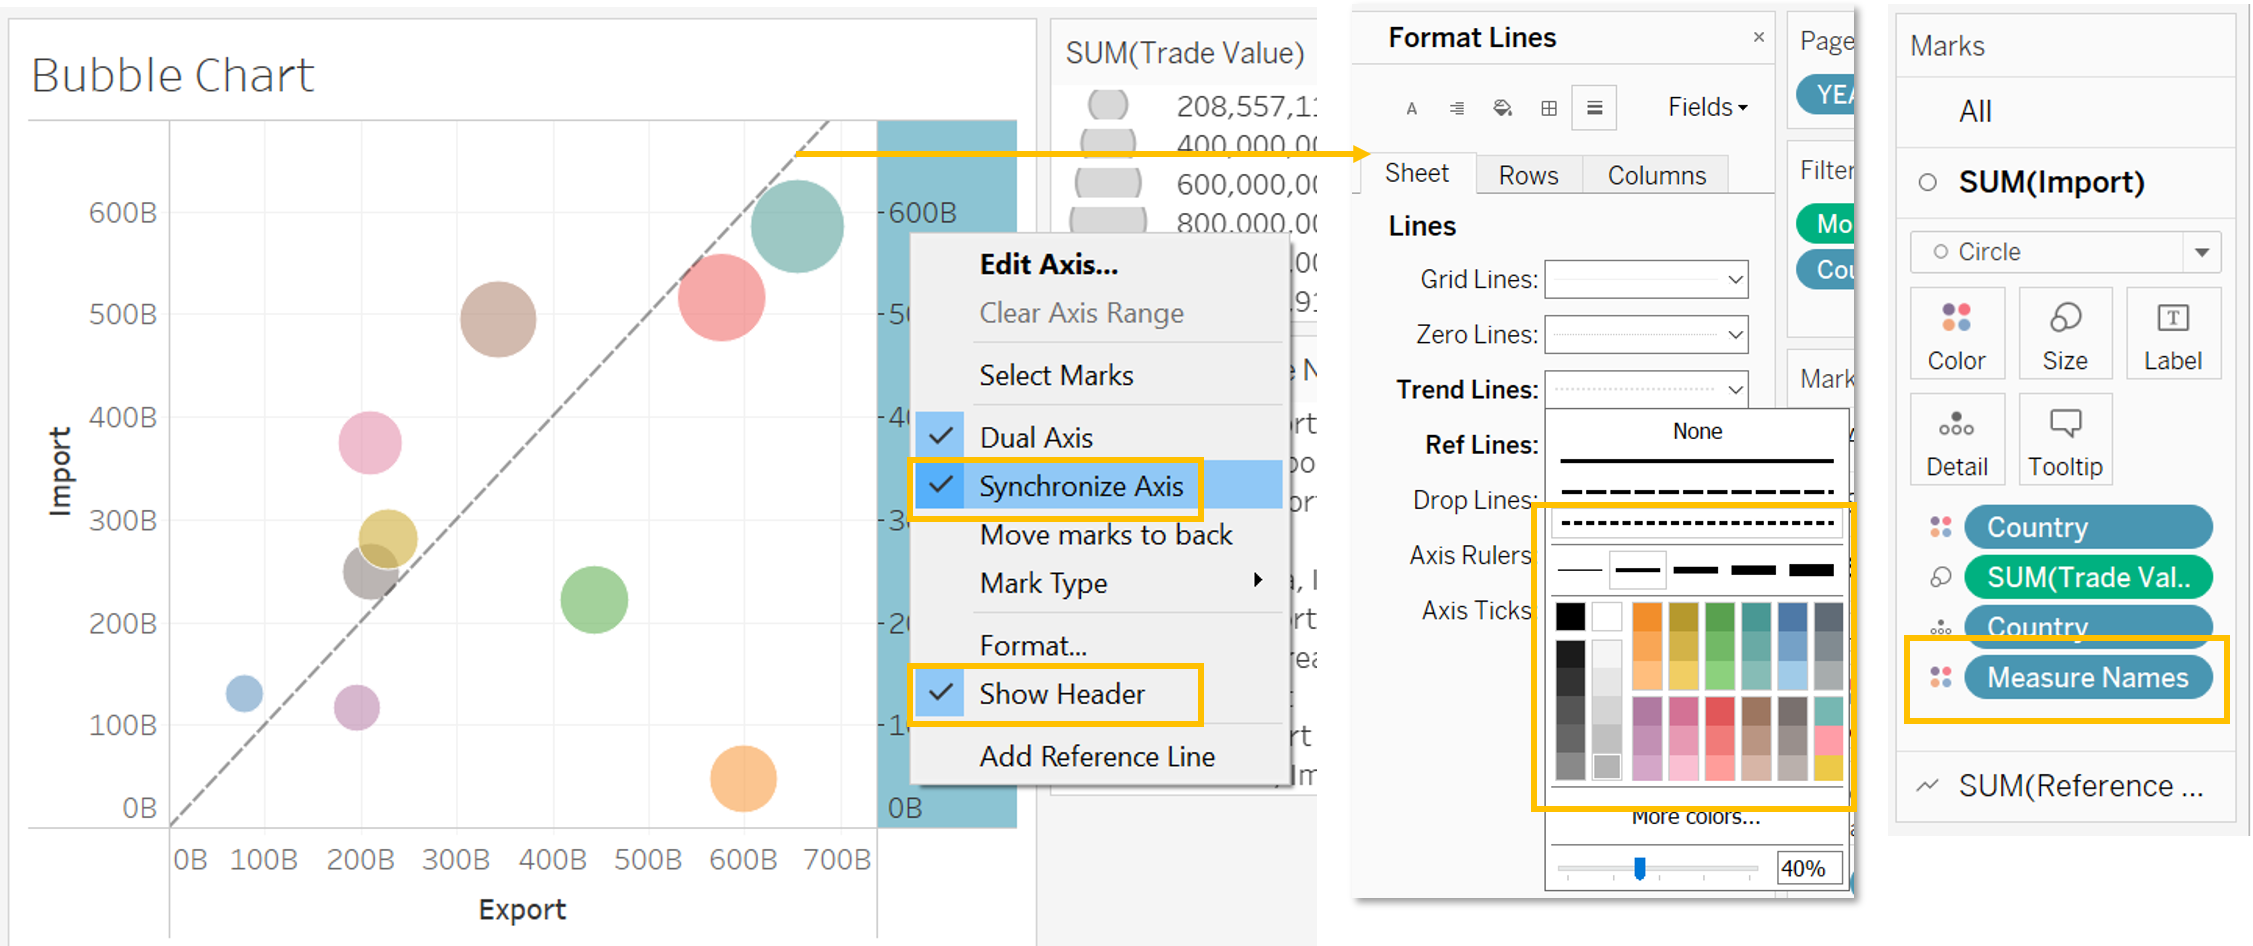Image resolution: width=2253 pixels, height=946 pixels.
Task: Toggle the Dual Axis option
Action: tap(1036, 438)
